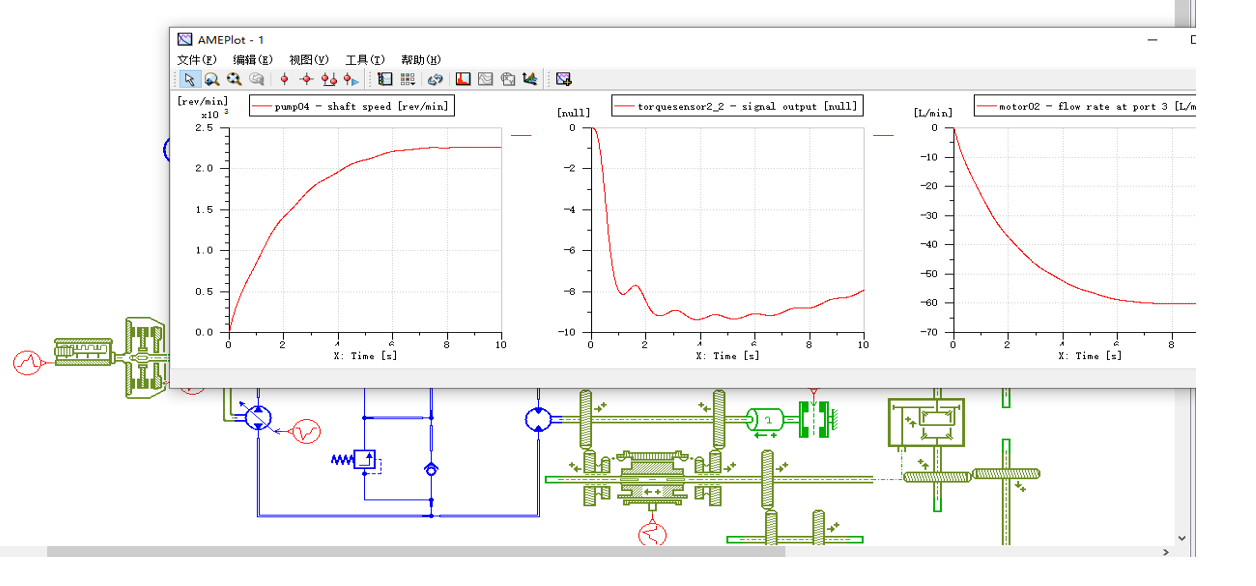The height and width of the screenshot is (586, 1256).
Task: Open the 帮助(H) menu
Action: coord(421,60)
